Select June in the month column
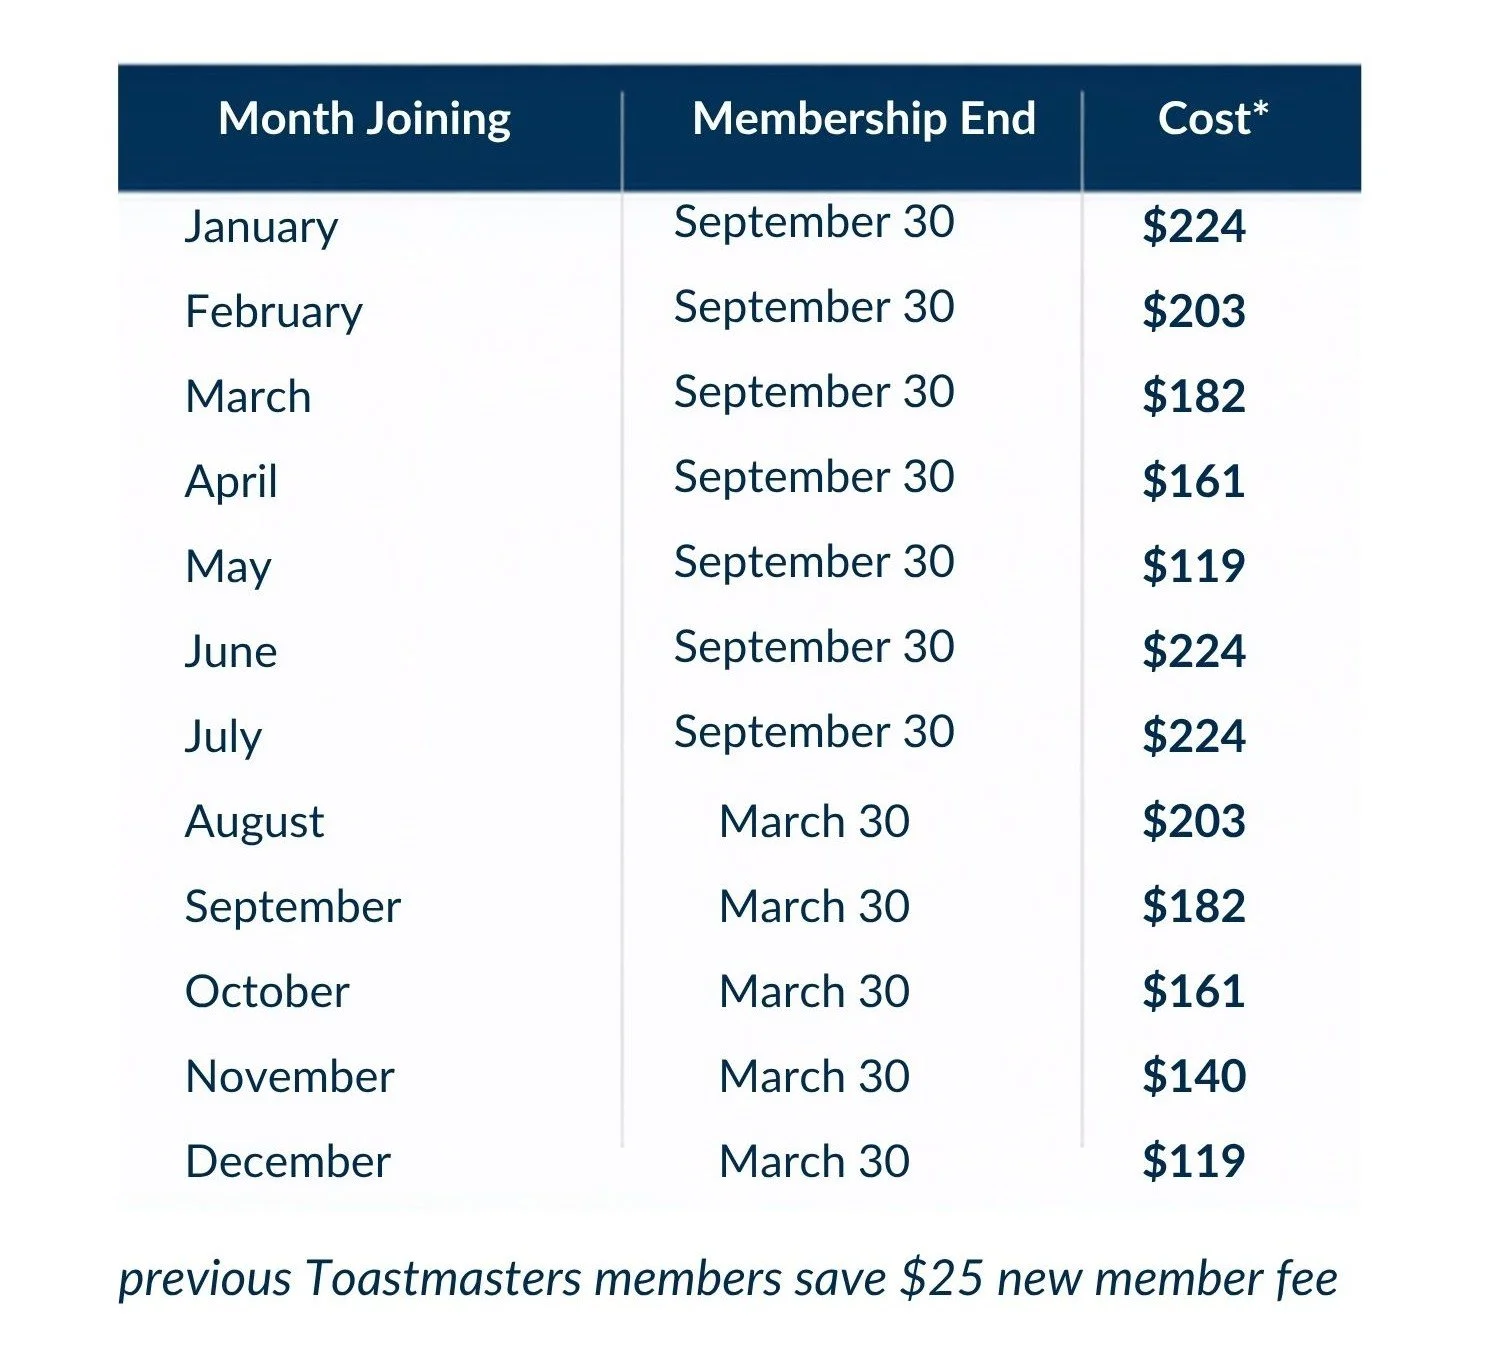The height and width of the screenshot is (1367, 1486). coord(231,652)
